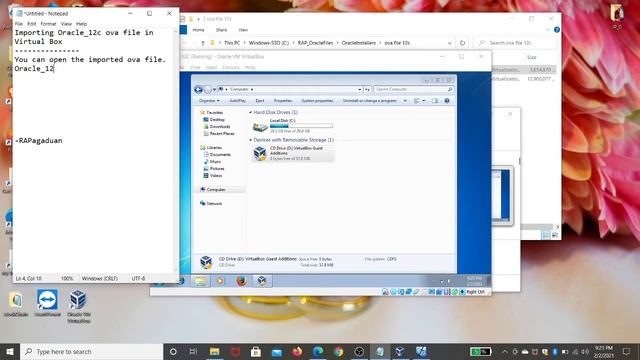Click the Right Ctrl host key indicator
This screenshot has height=360, width=640.
475,292
